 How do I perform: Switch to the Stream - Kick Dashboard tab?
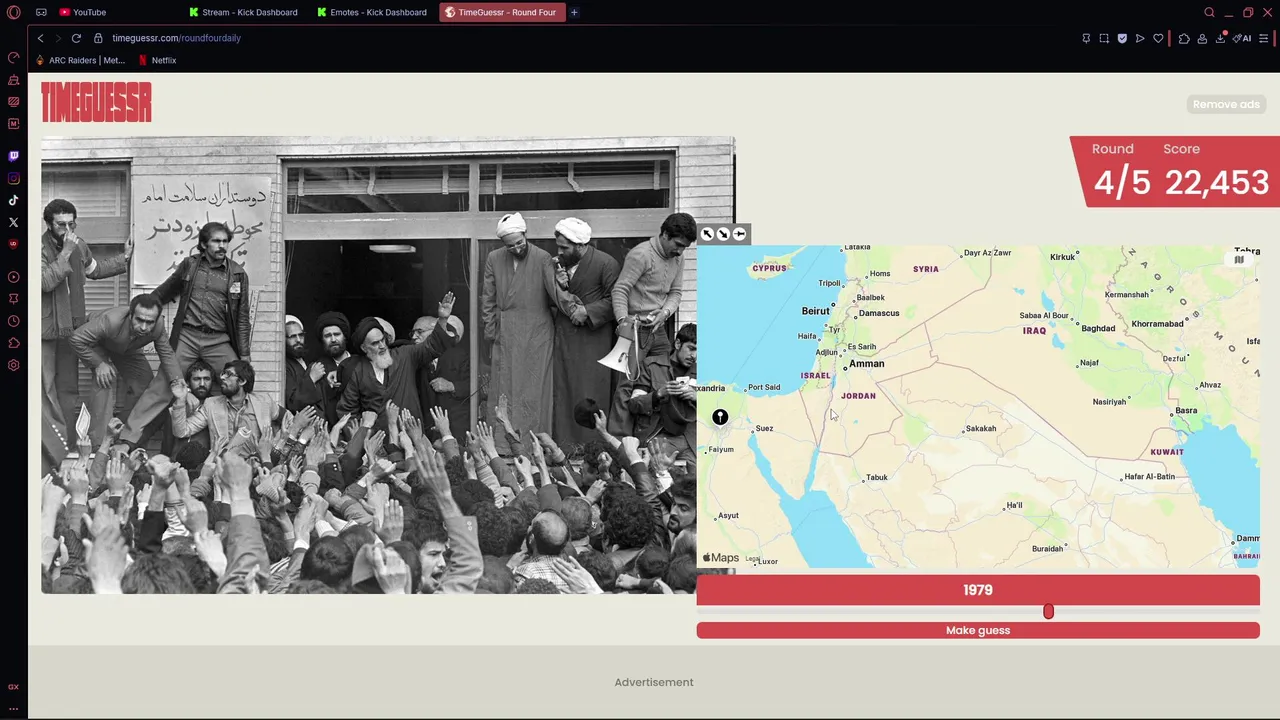click(x=244, y=12)
